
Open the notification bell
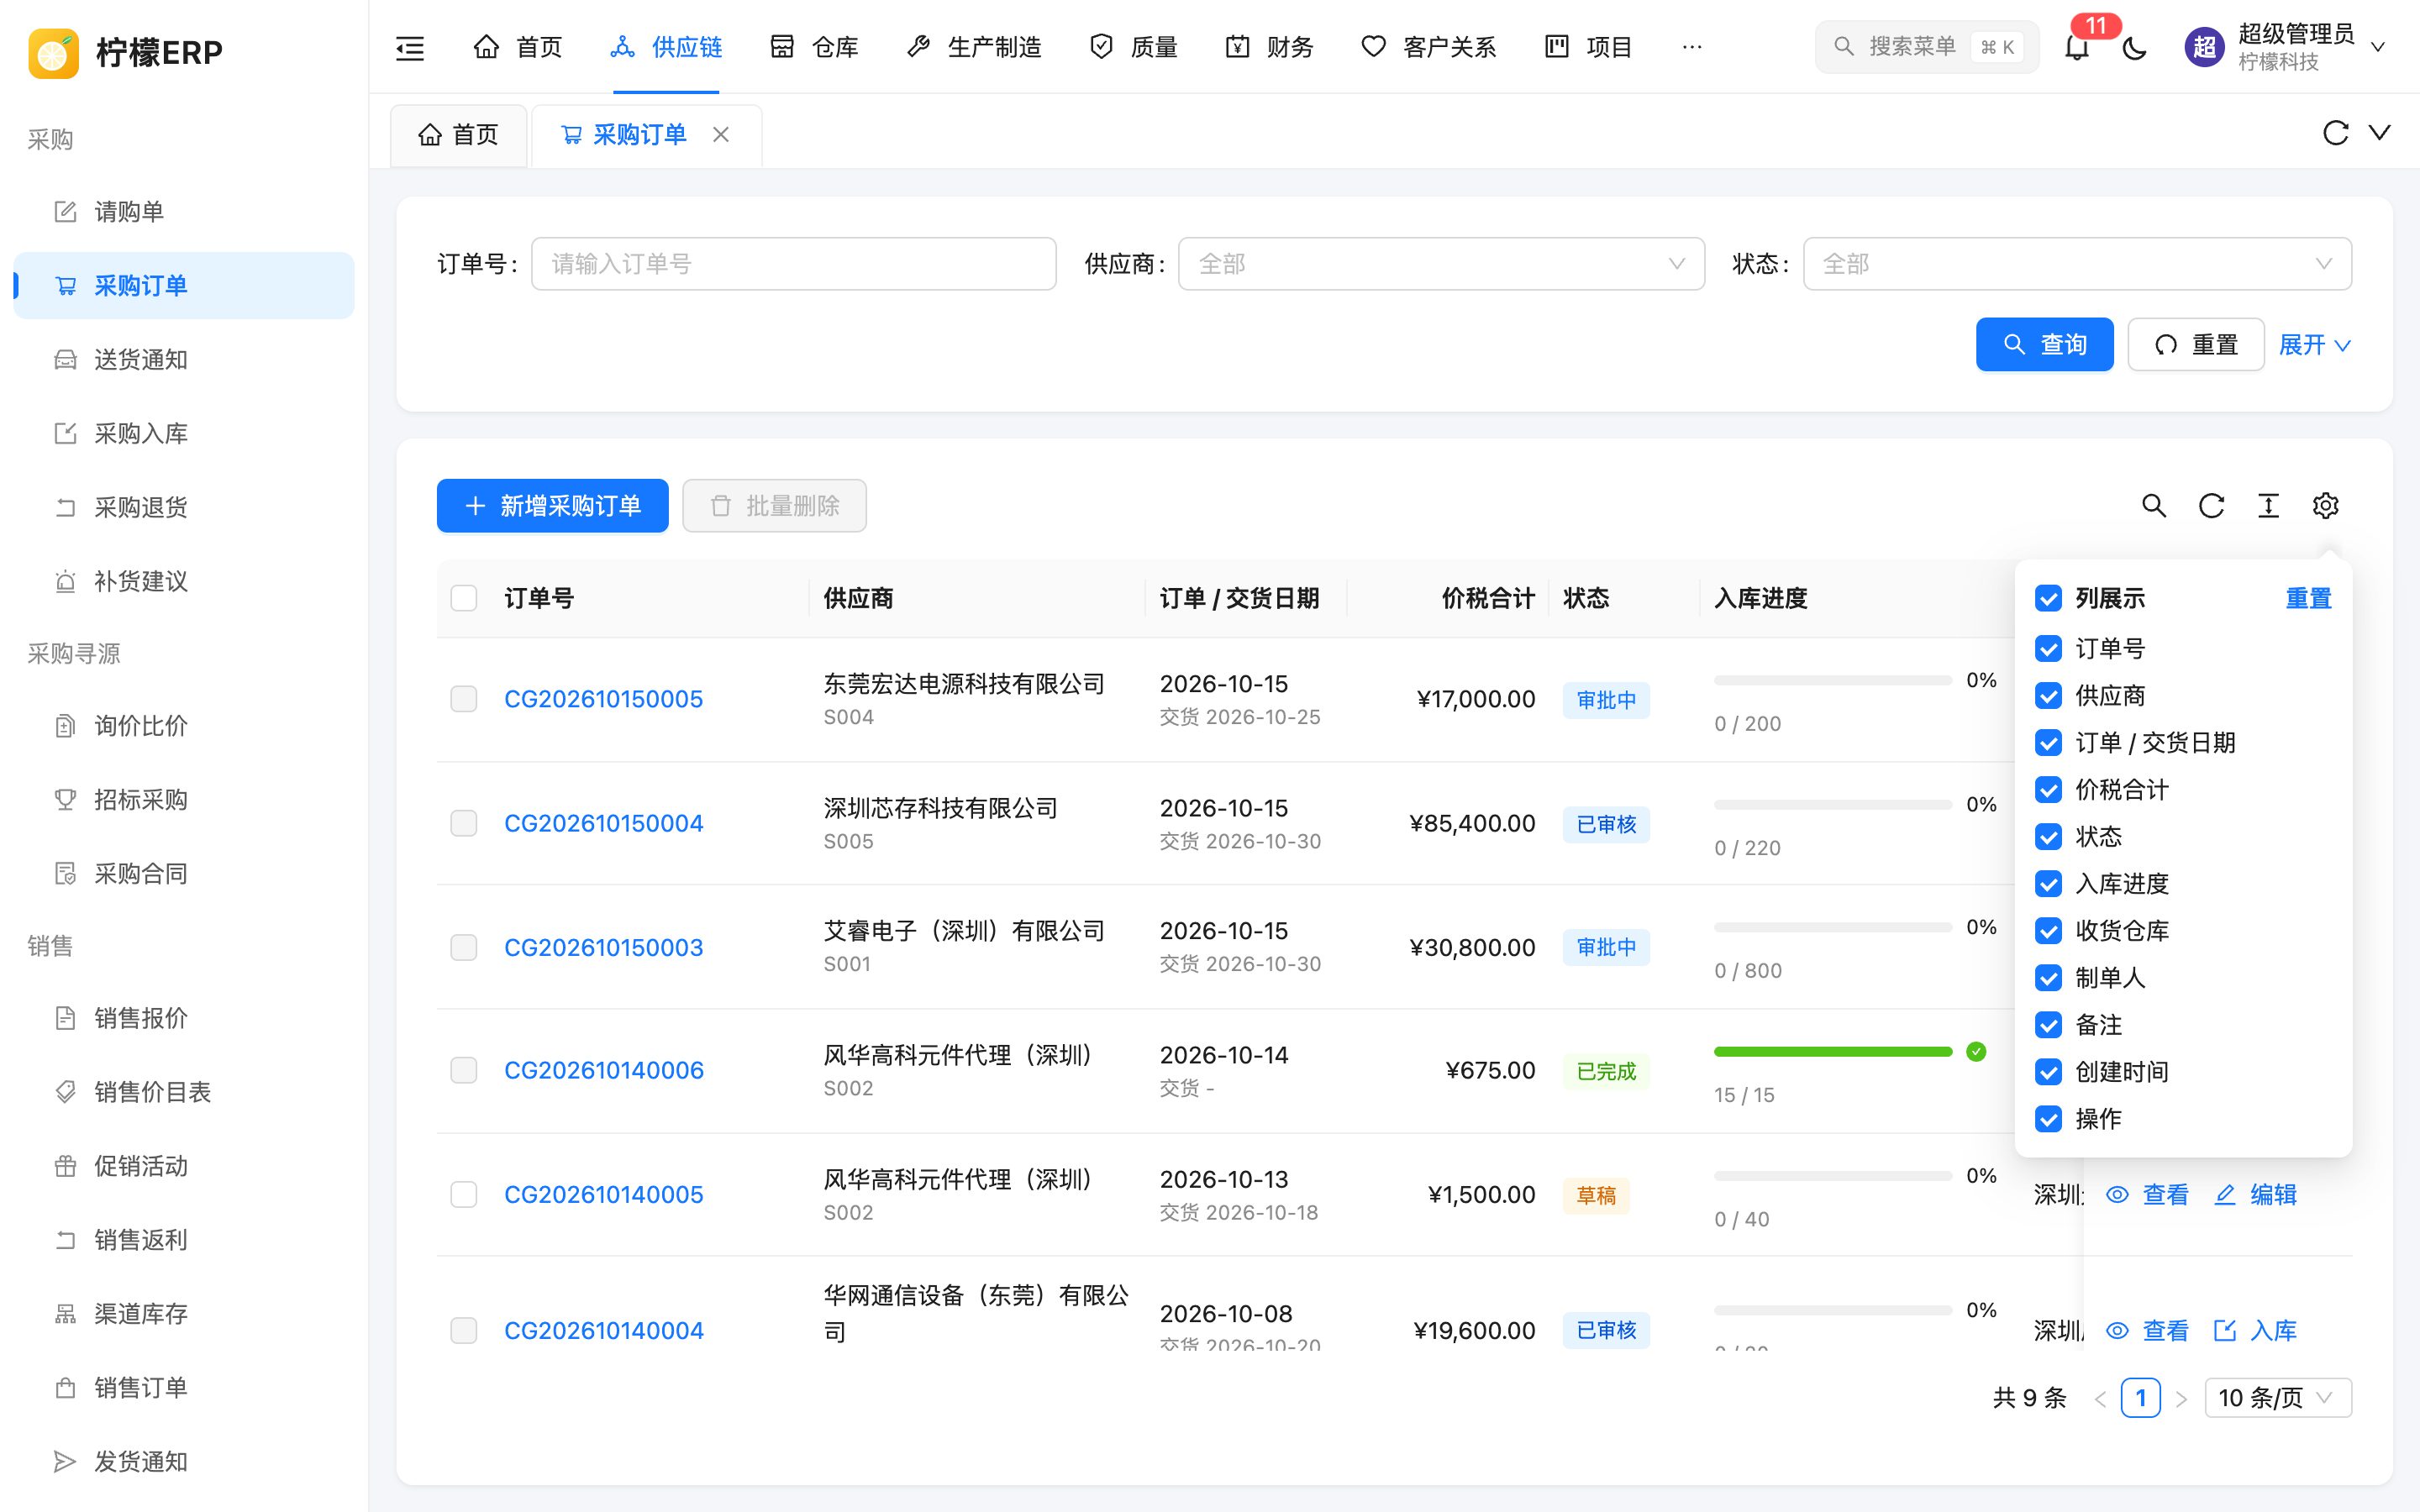[x=2077, y=47]
